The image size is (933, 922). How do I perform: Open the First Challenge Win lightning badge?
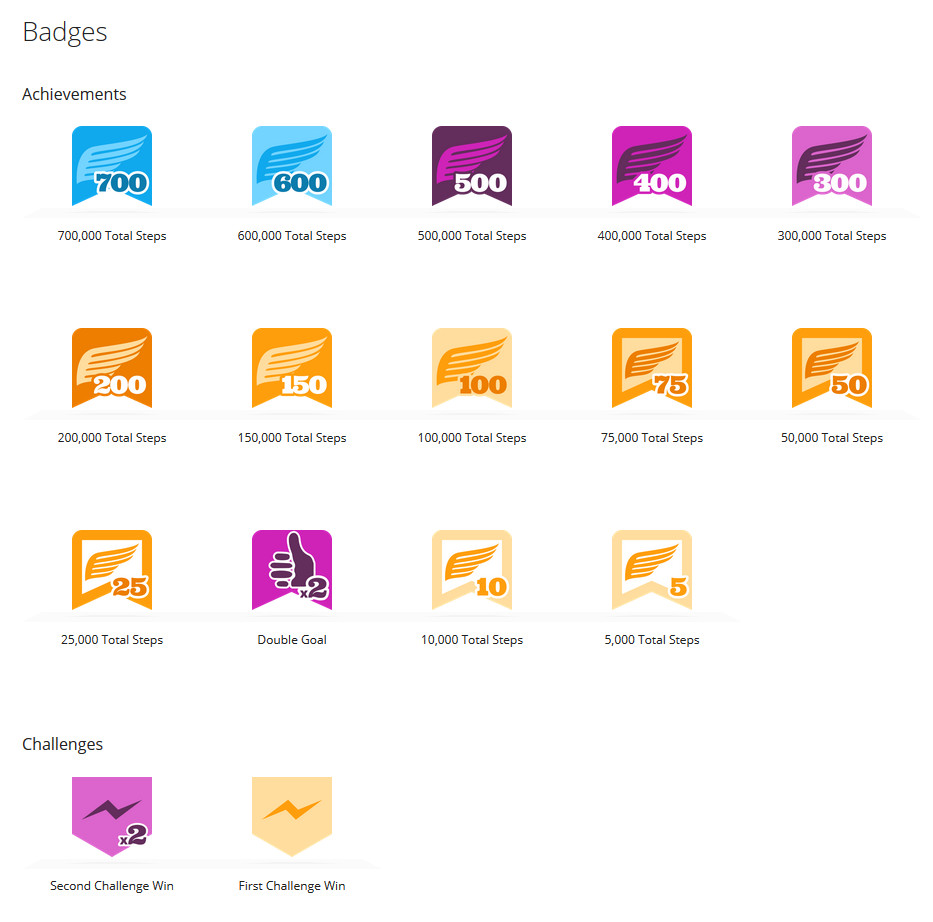click(292, 817)
